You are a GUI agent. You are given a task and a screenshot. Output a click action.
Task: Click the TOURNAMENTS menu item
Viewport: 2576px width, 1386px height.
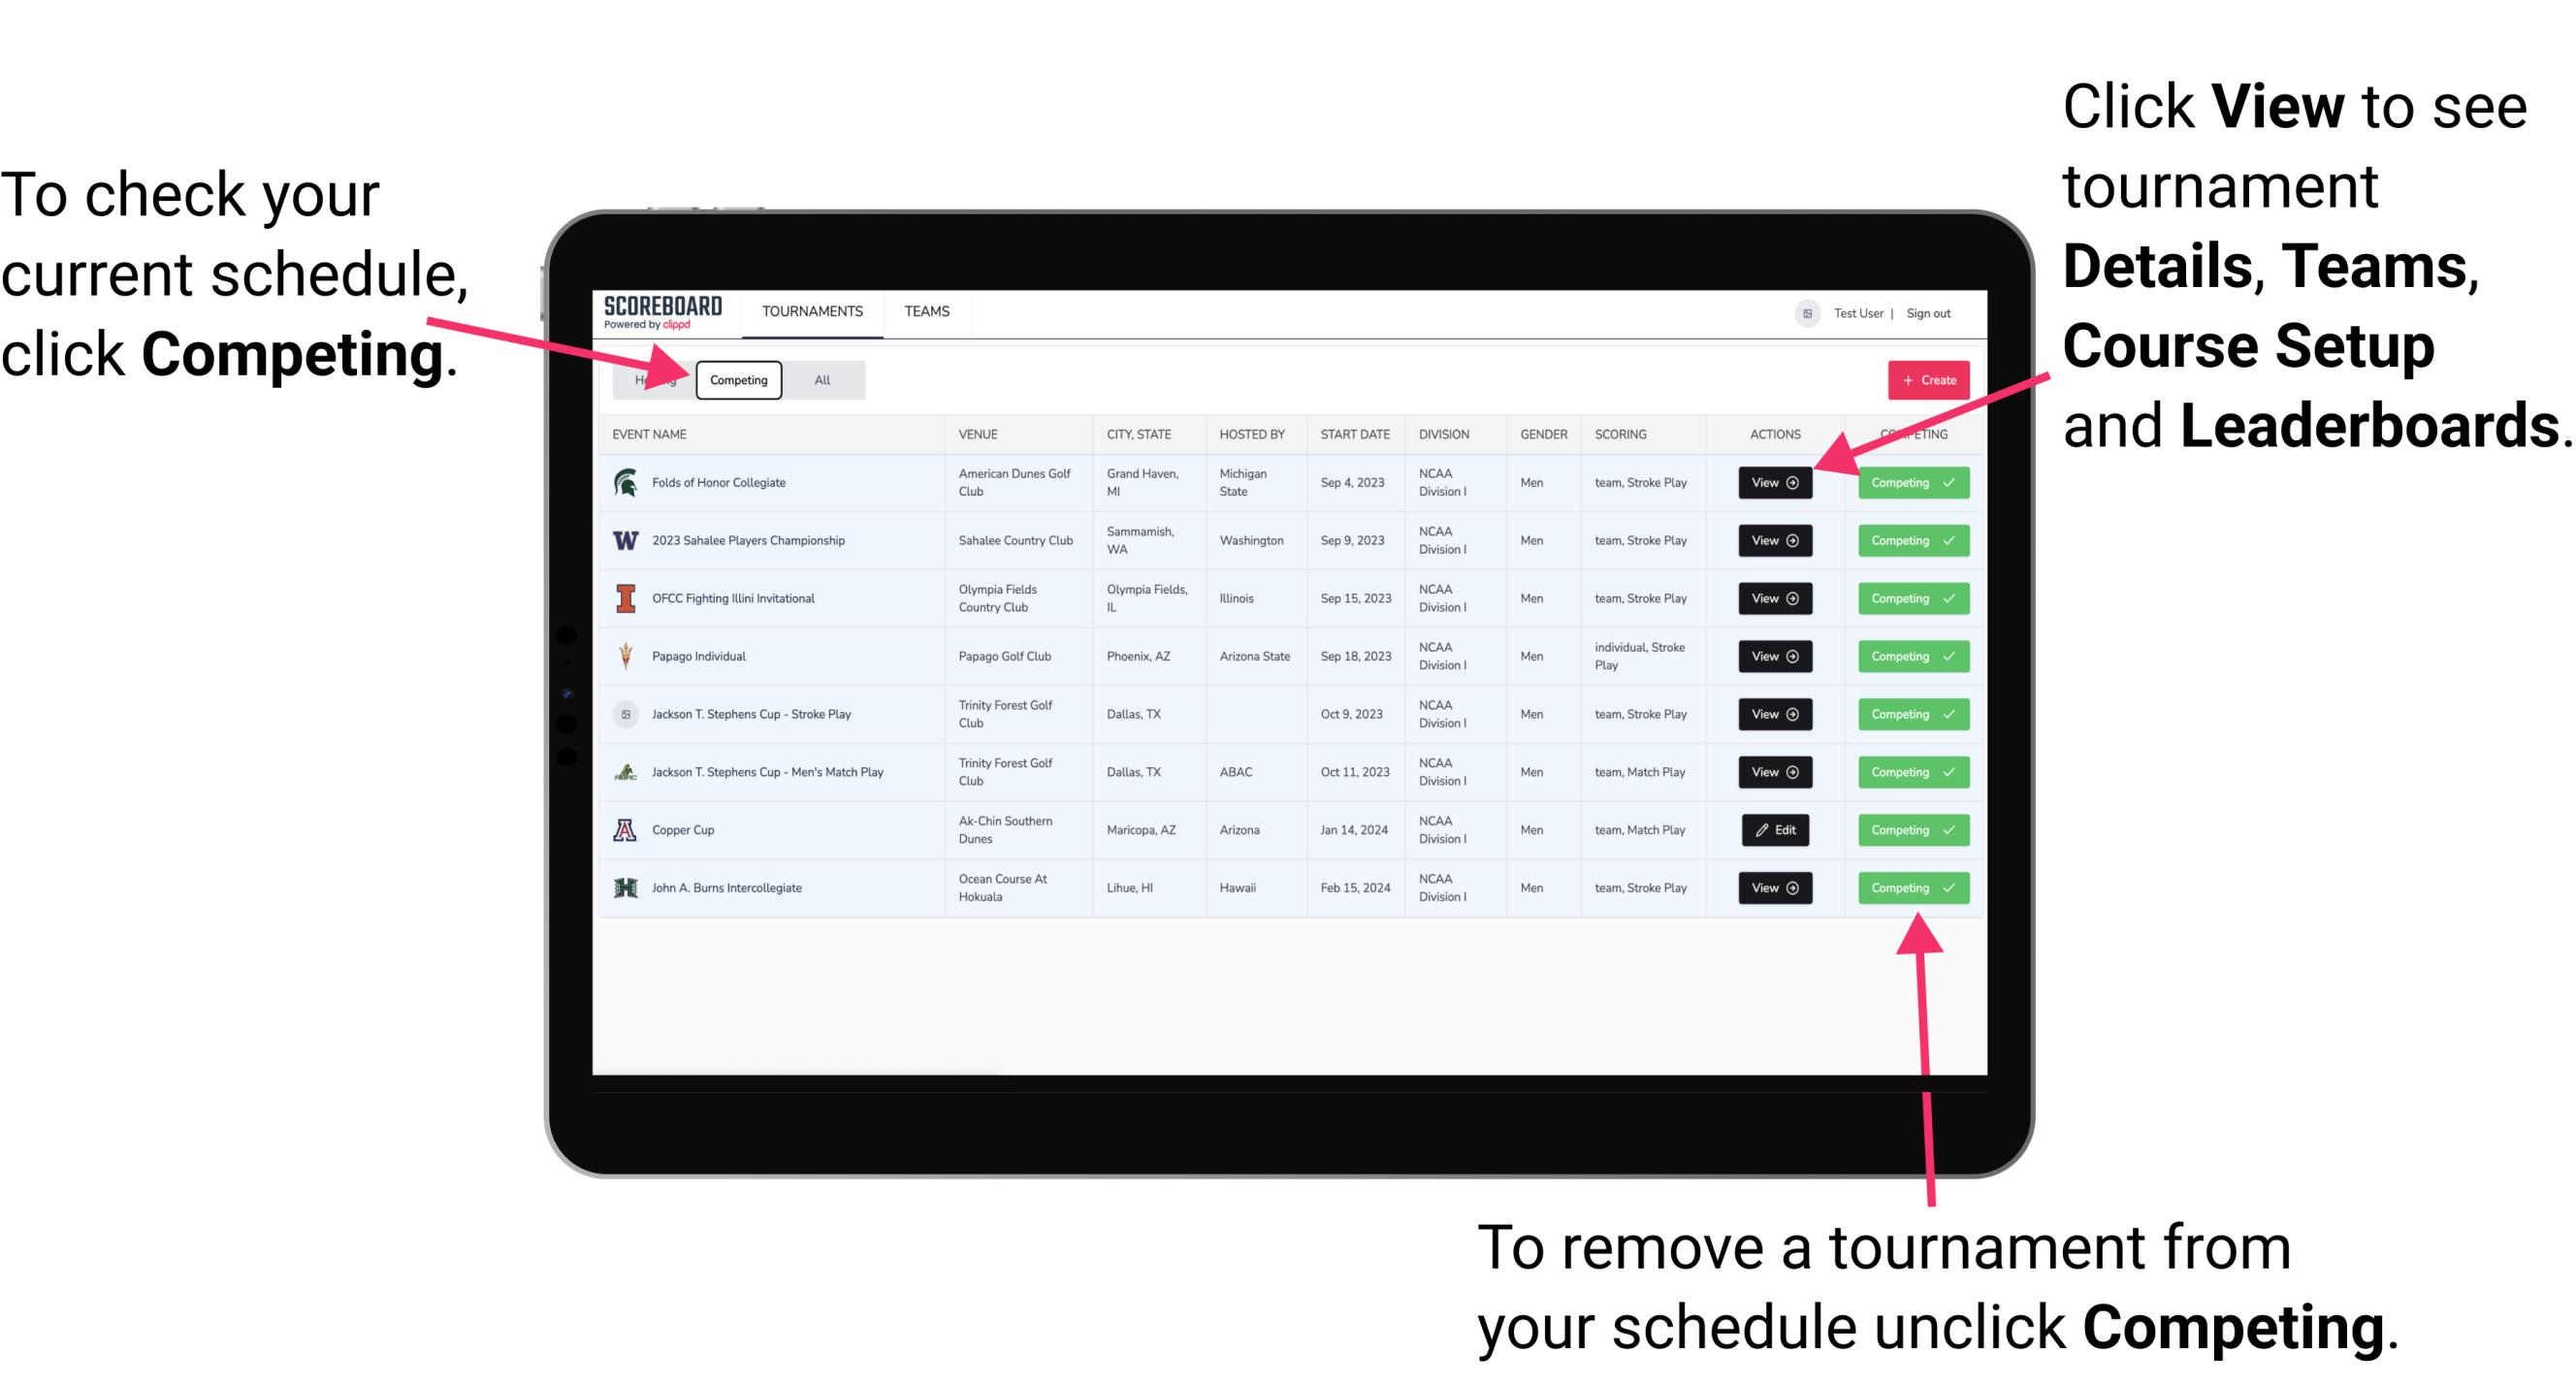click(814, 310)
